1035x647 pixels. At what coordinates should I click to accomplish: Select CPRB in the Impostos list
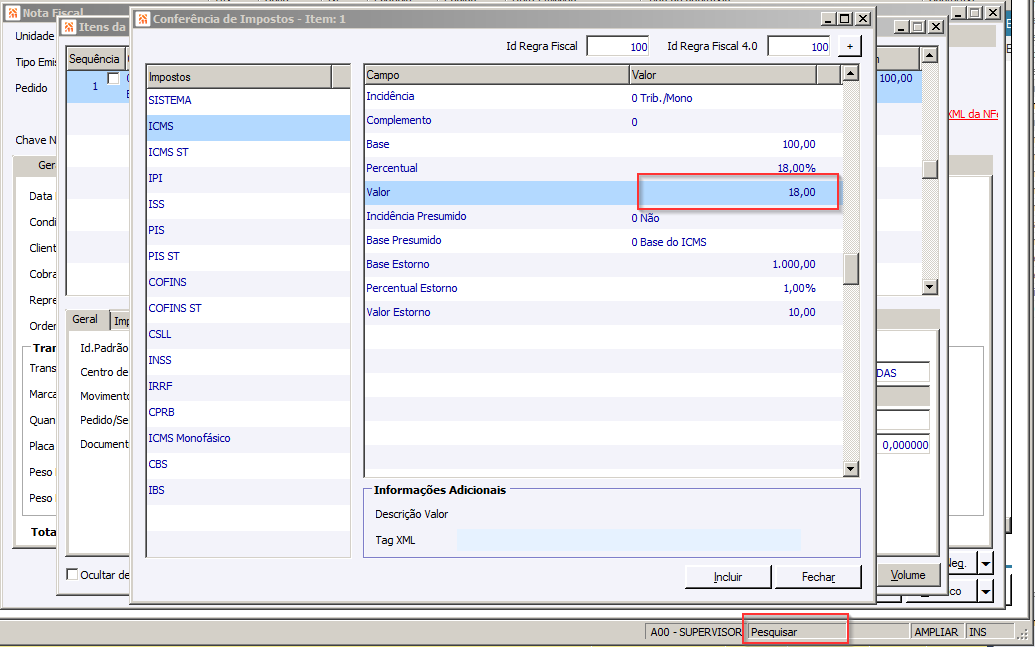[x=248, y=412]
